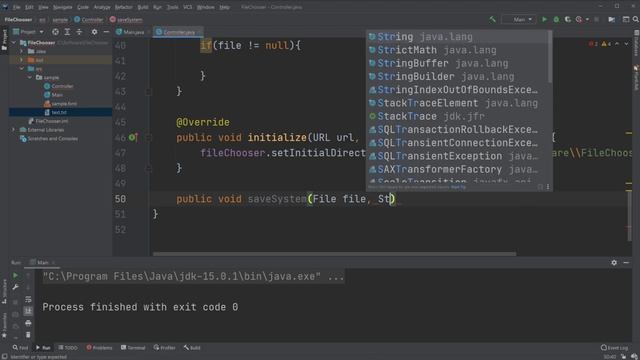The width and height of the screenshot is (640, 360).
Task: Open Controller class in project tree
Action: [x=62, y=86]
